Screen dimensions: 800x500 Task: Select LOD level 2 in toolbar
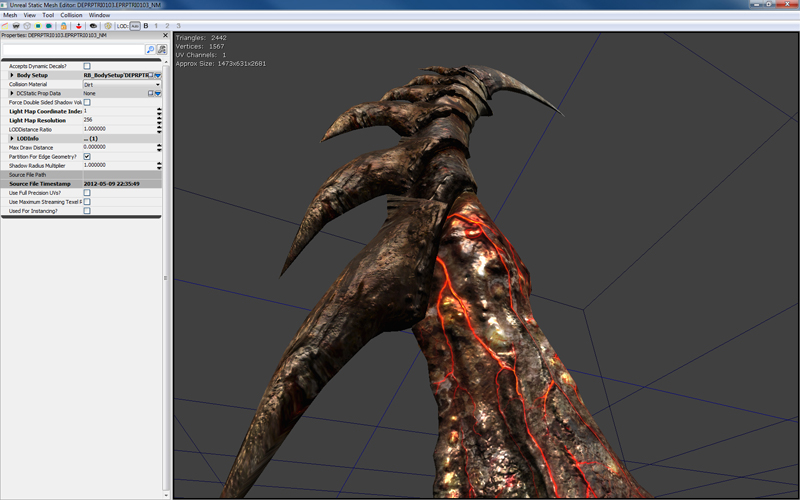tap(167, 26)
